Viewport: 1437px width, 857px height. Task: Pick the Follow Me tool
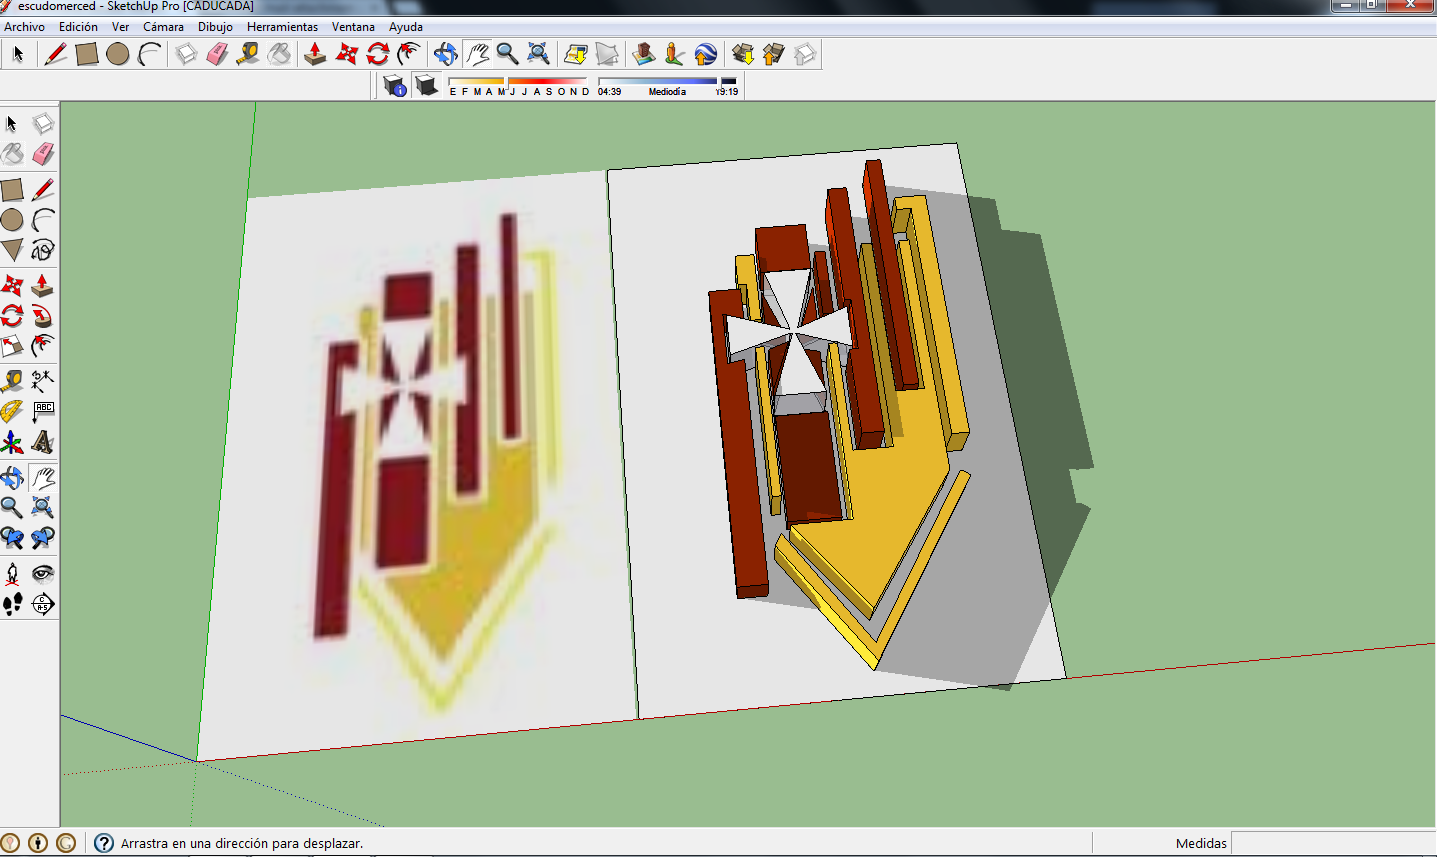(42, 317)
